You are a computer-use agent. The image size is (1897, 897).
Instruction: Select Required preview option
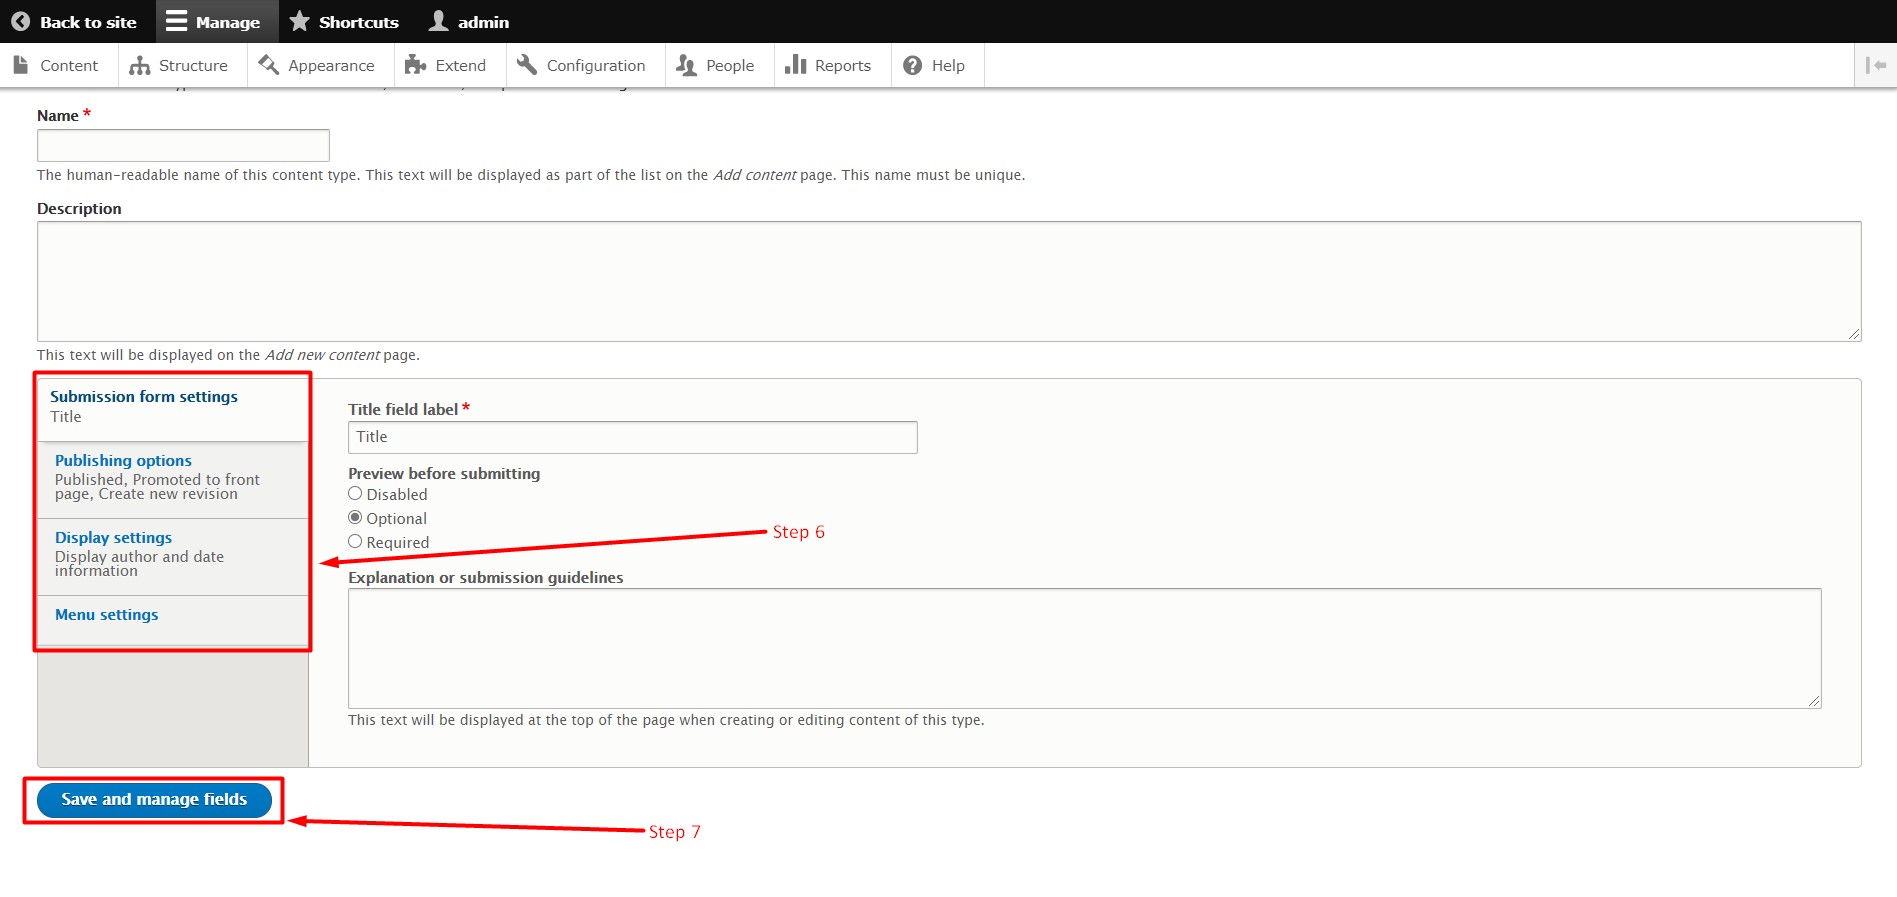[355, 542]
